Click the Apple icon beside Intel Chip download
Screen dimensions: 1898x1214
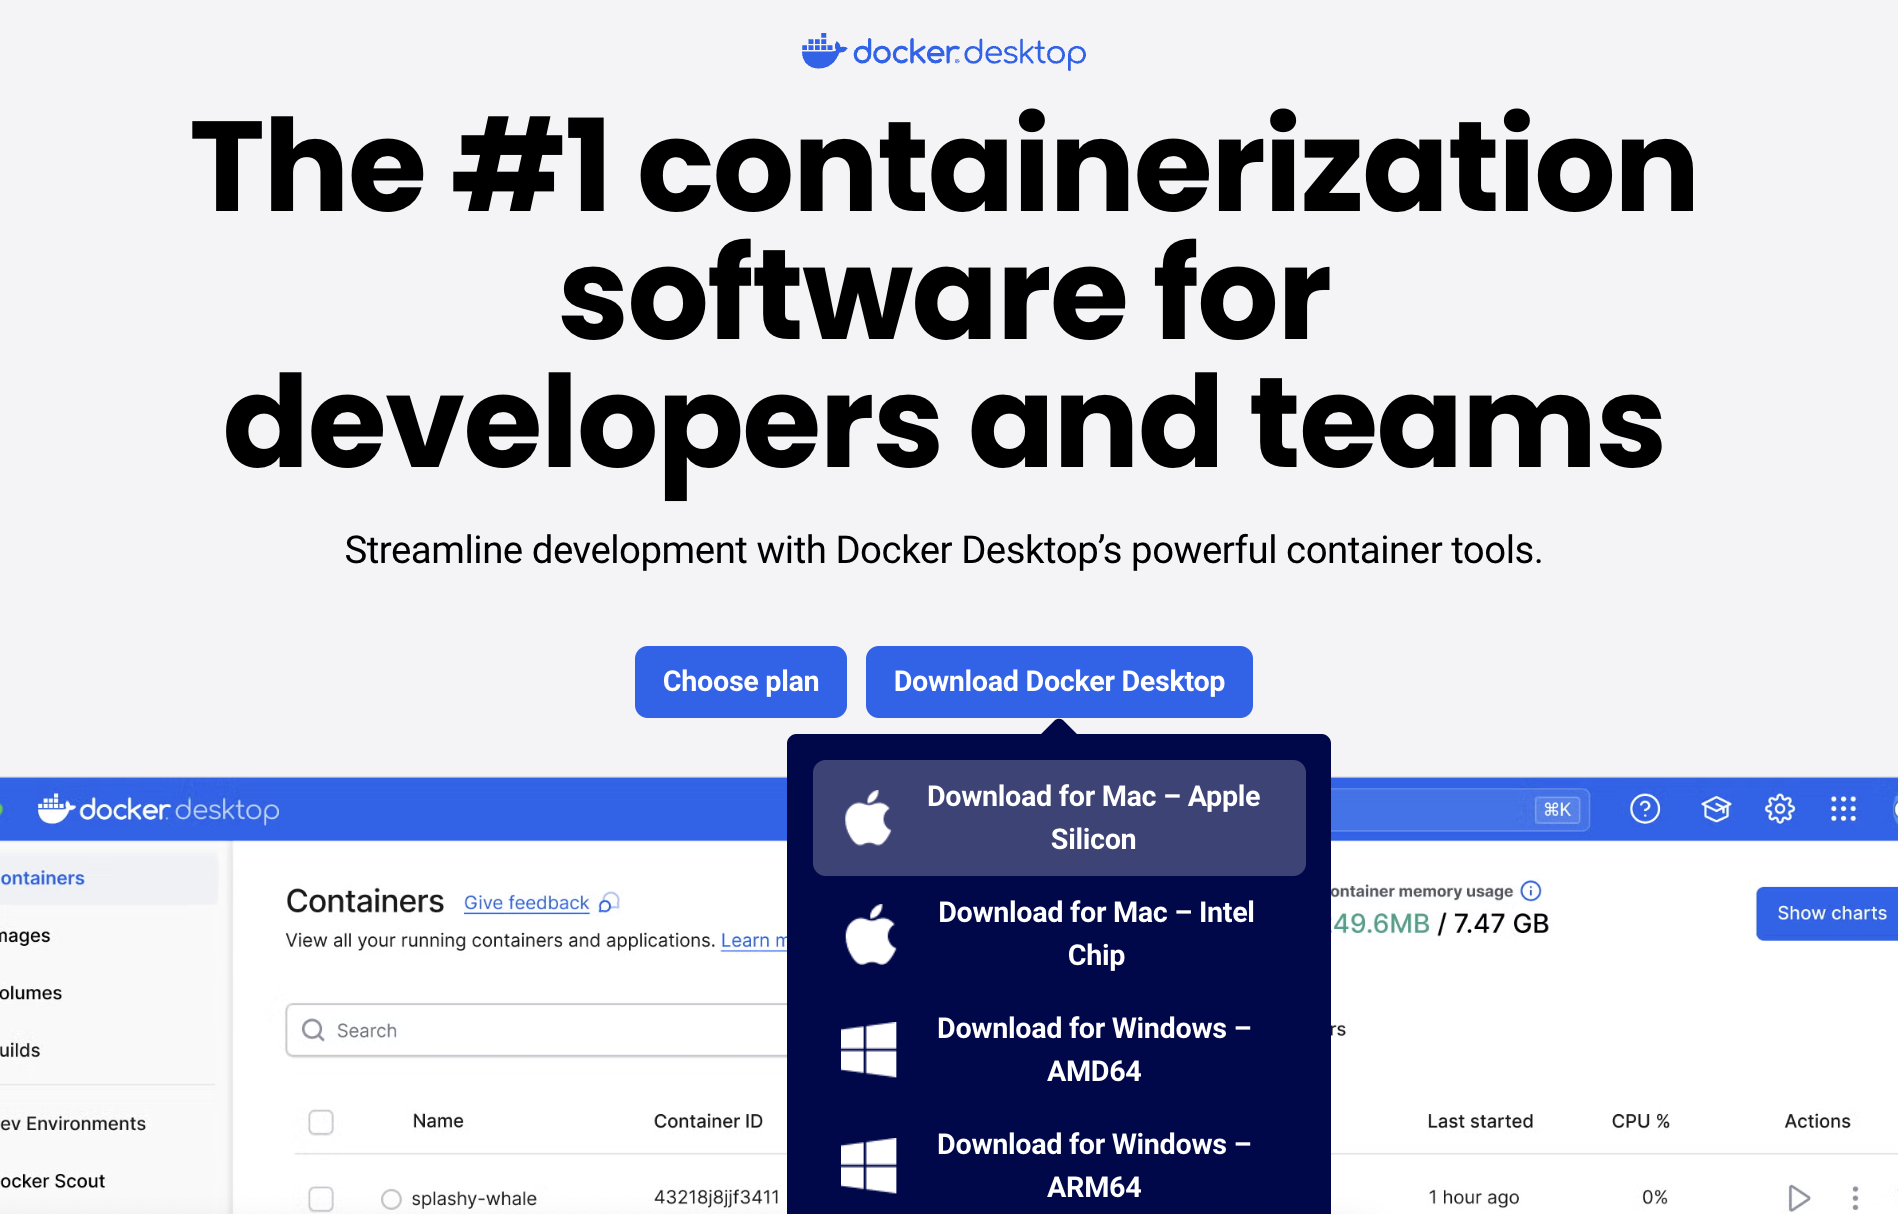click(870, 934)
